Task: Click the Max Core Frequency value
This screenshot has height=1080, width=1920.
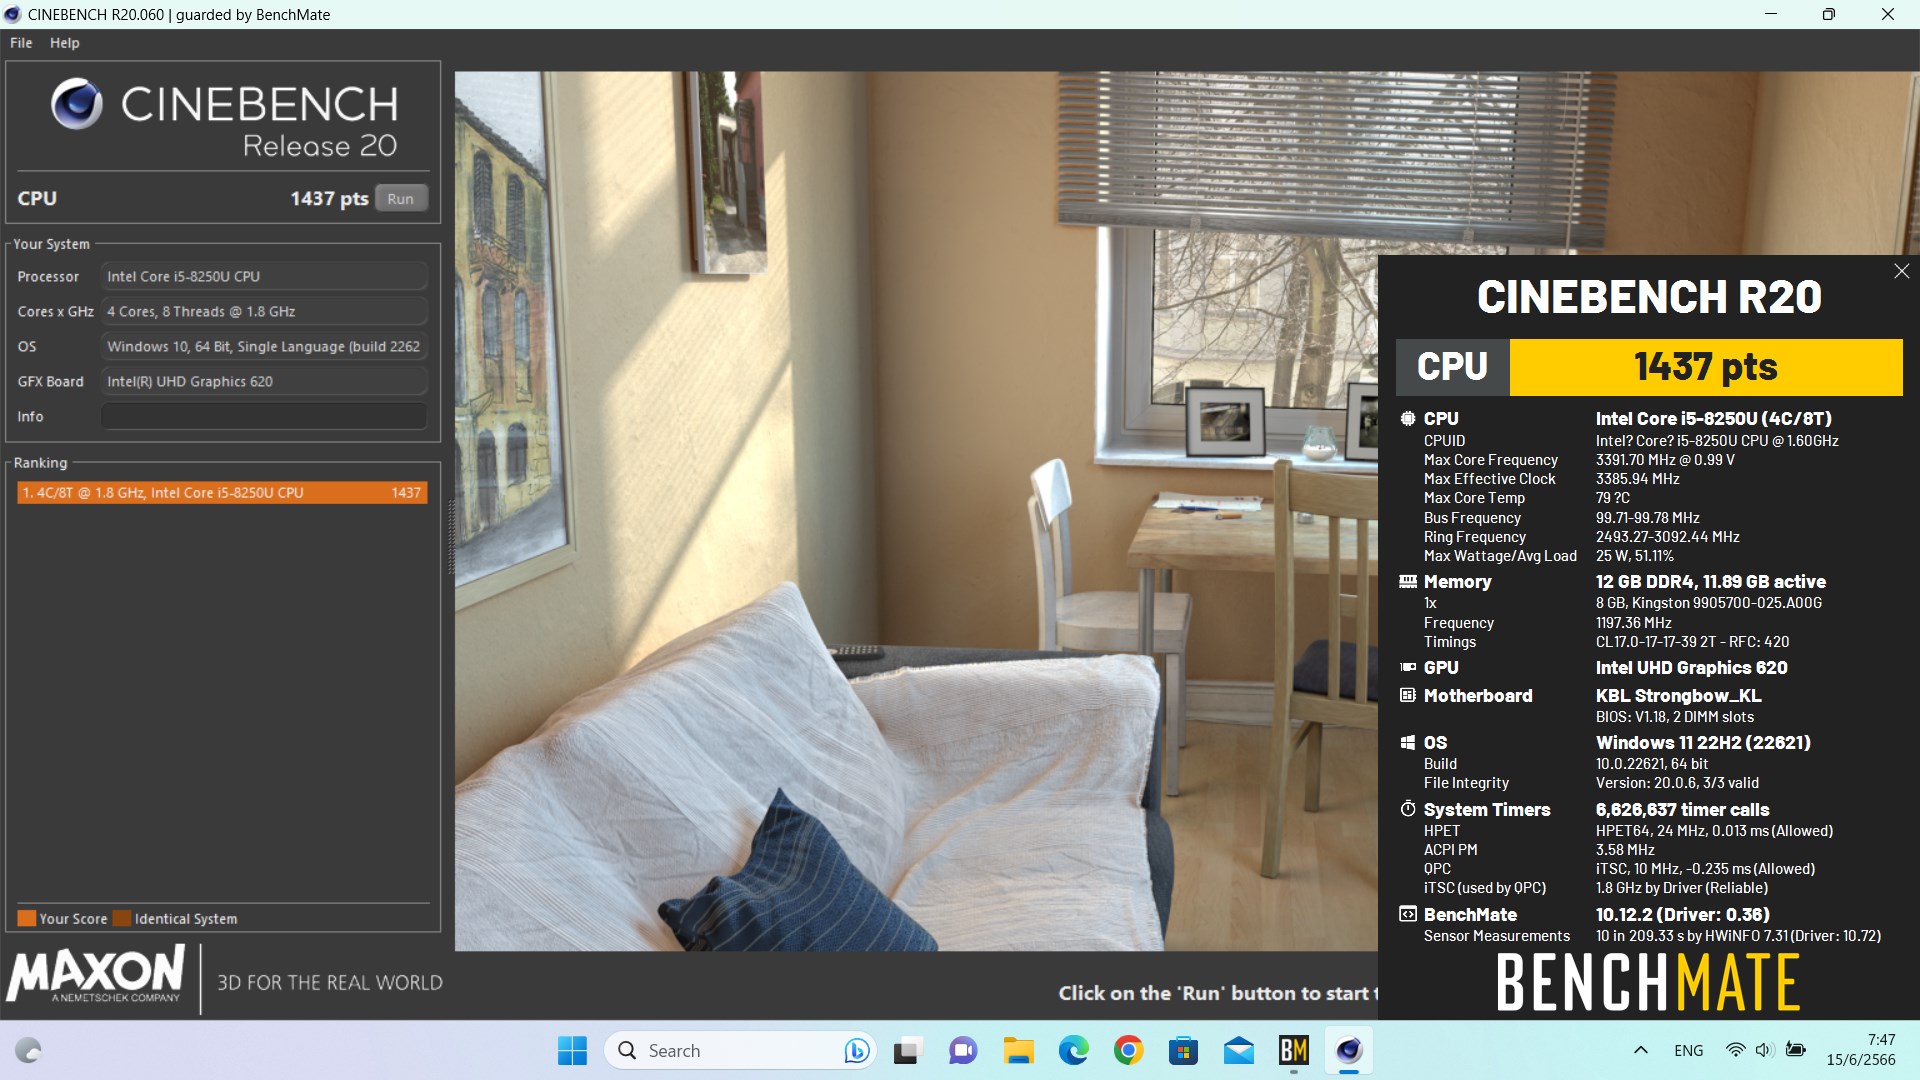Action: coord(1665,460)
